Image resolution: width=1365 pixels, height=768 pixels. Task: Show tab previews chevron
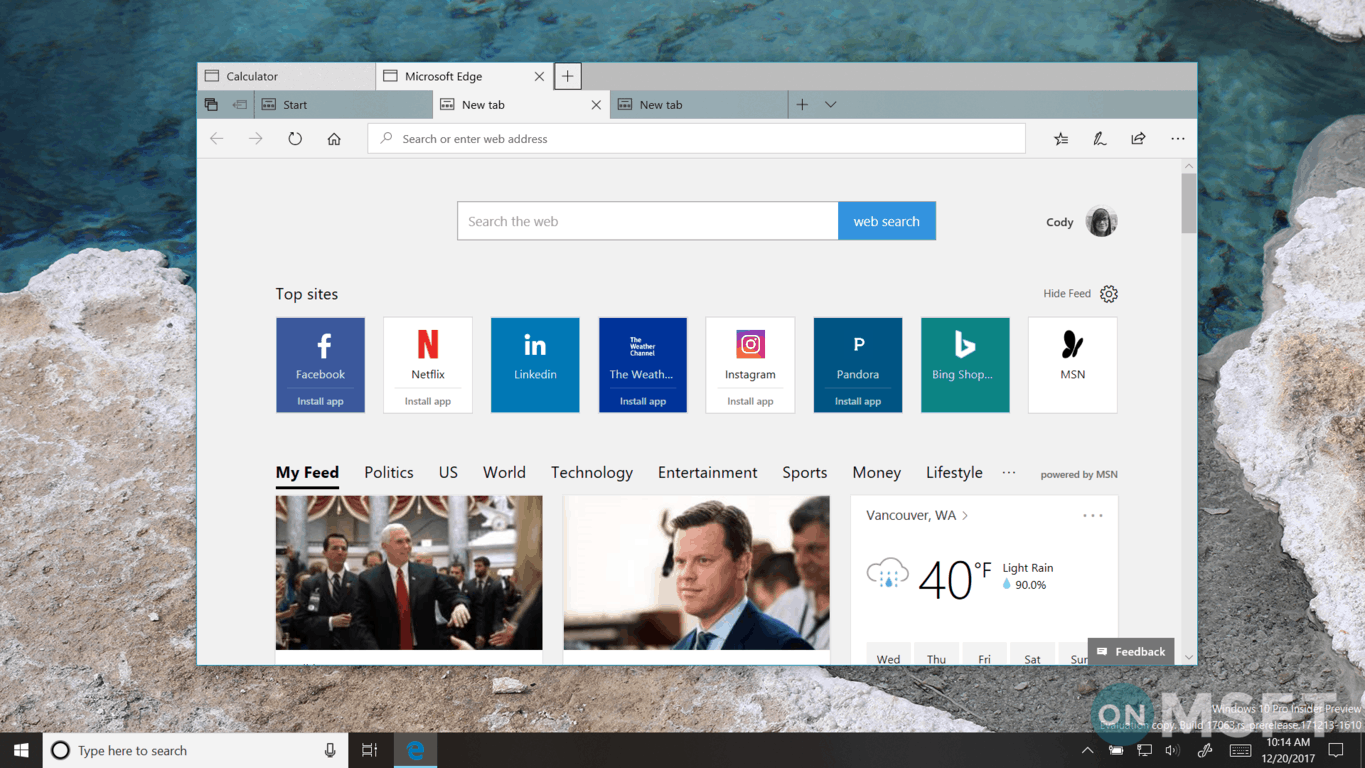tap(830, 104)
